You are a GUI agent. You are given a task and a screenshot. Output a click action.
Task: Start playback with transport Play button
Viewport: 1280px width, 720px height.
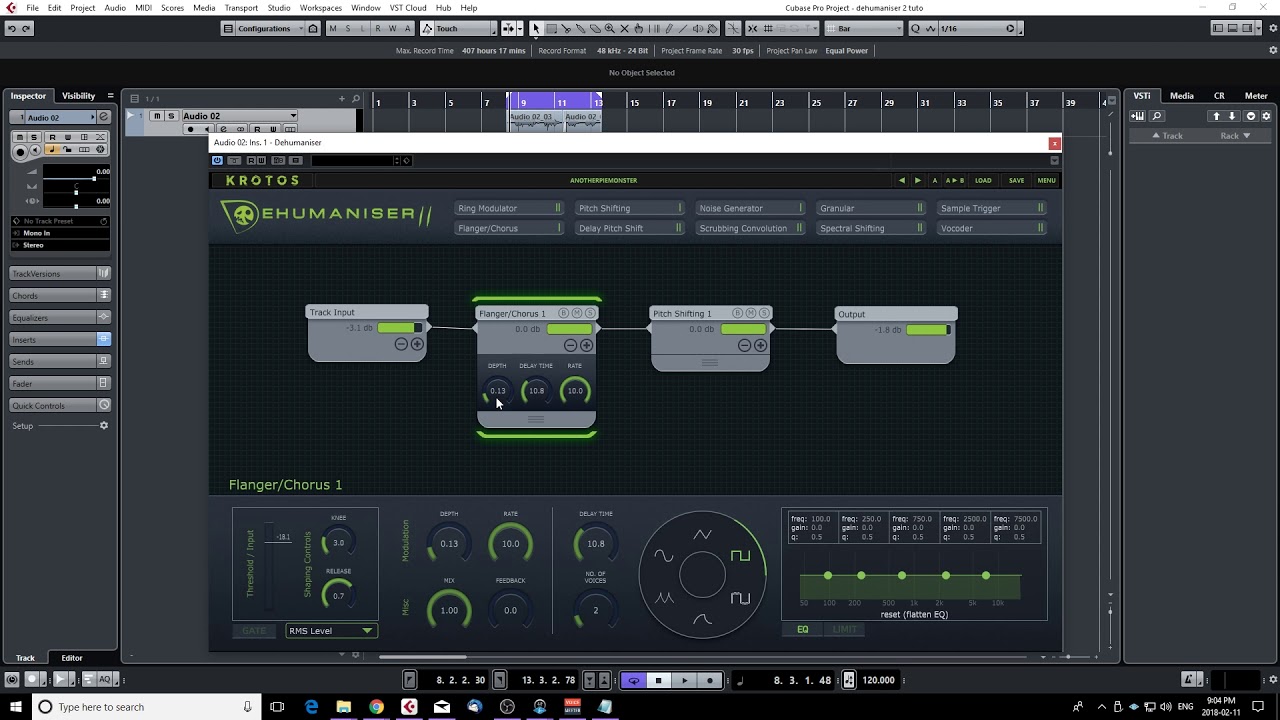[685, 680]
